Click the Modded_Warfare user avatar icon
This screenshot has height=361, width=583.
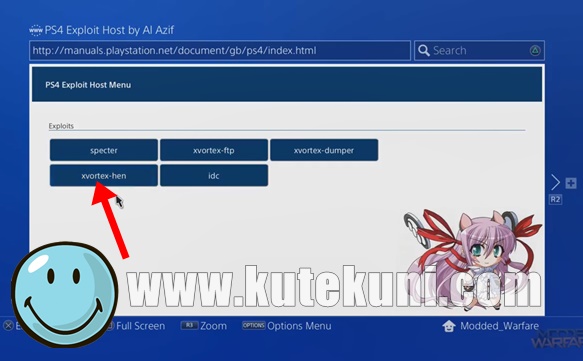pos(449,326)
